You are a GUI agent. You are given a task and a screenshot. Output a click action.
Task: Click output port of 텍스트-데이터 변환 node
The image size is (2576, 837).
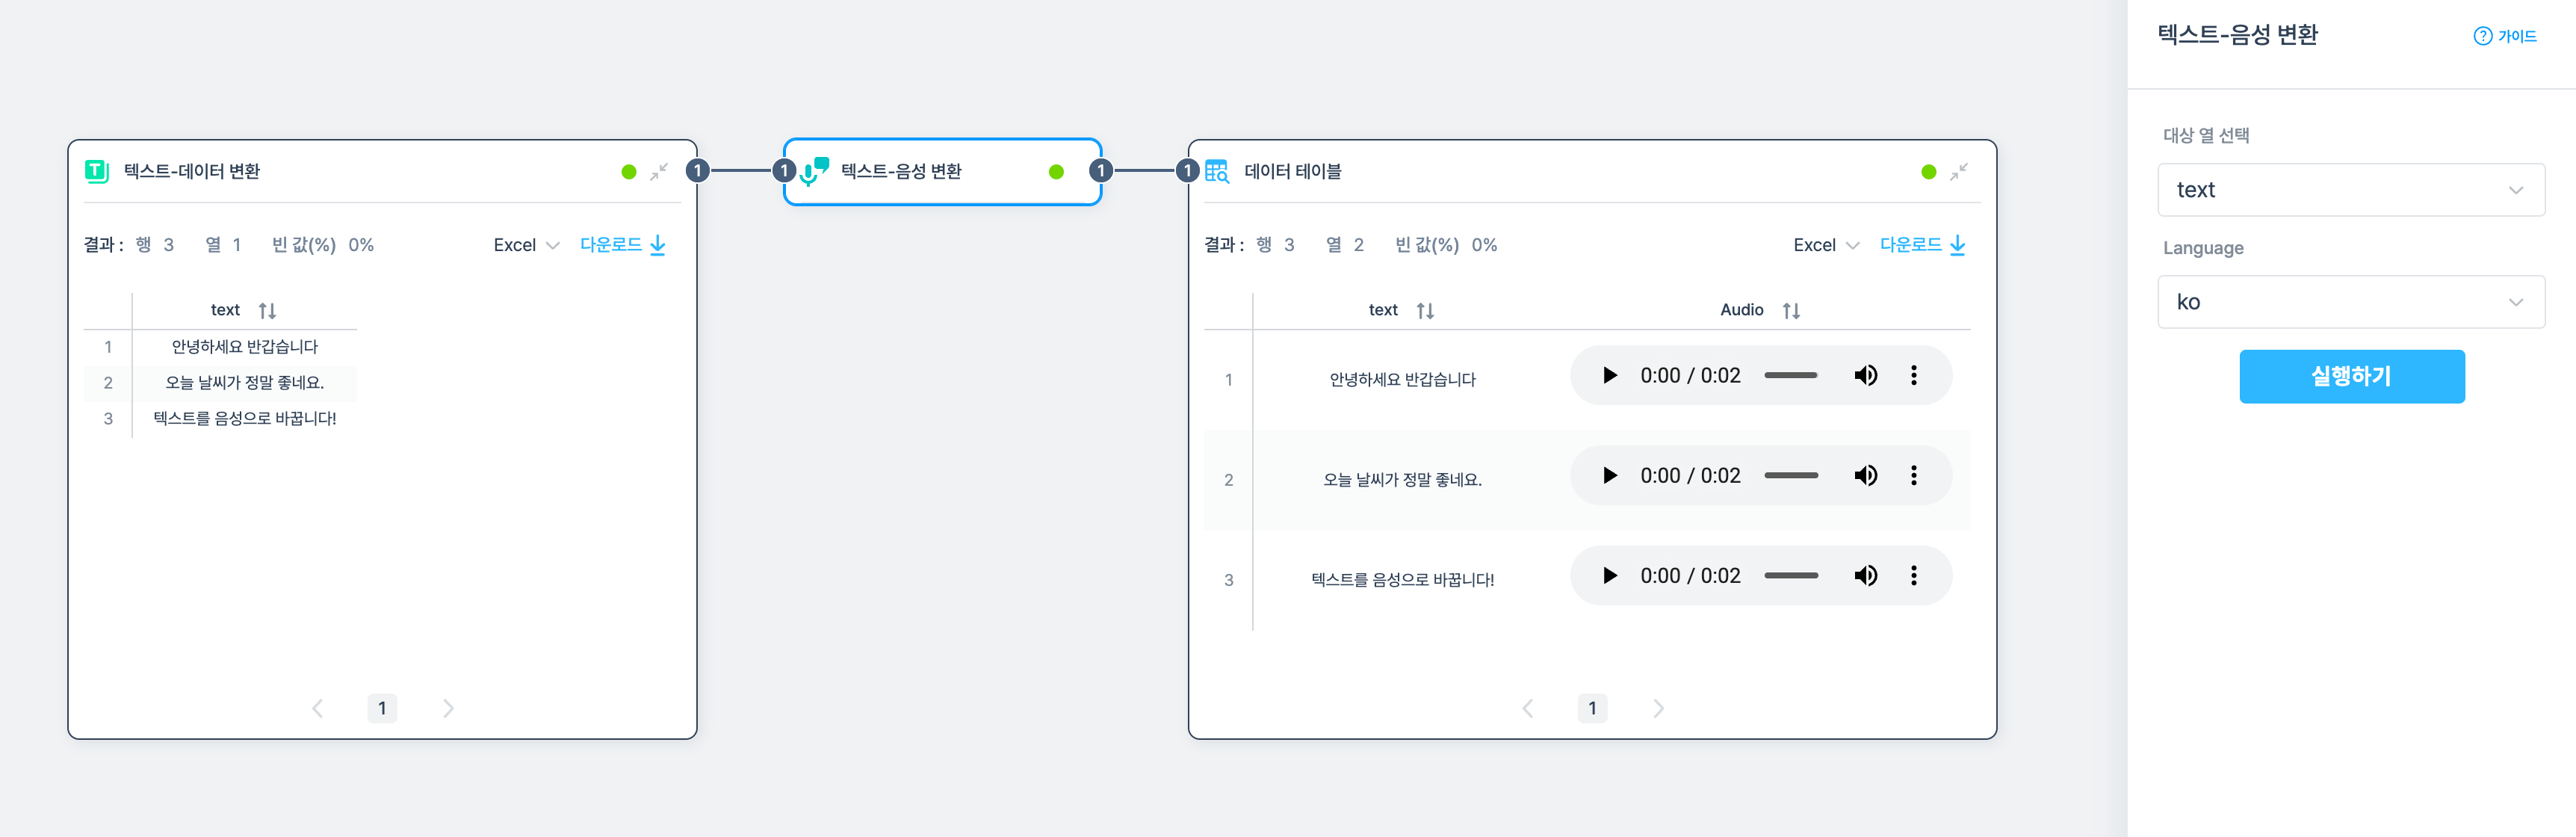(x=698, y=171)
